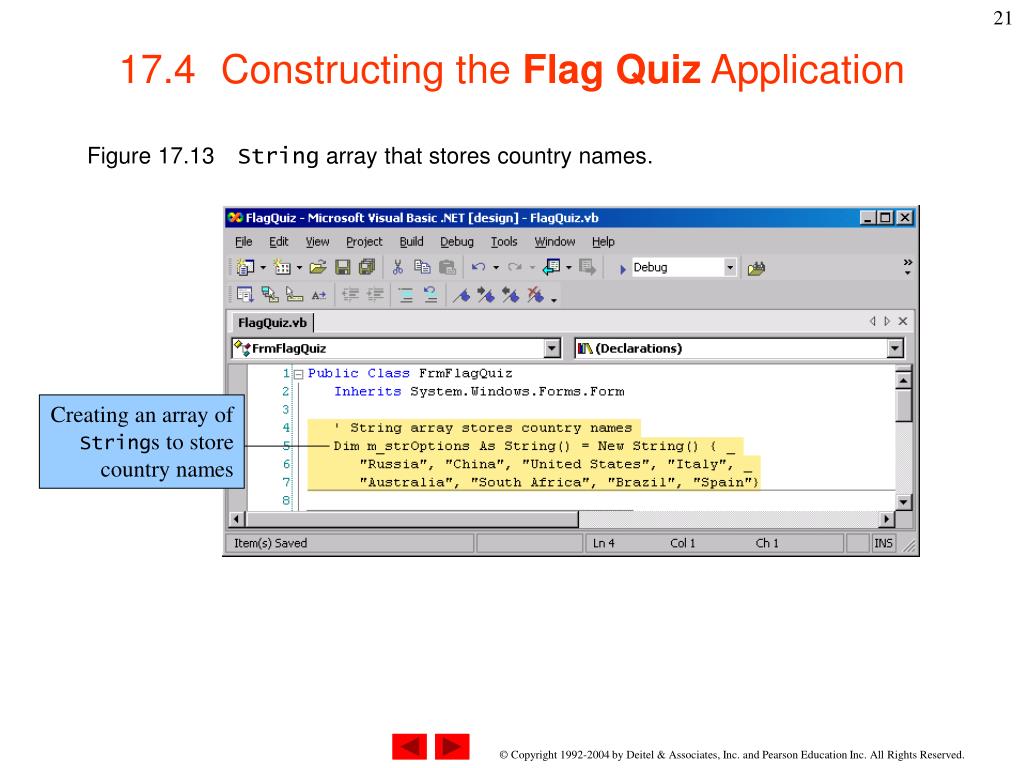Click the Display Parameter Info icon
This screenshot has width=1024, height=768.
tap(270, 295)
